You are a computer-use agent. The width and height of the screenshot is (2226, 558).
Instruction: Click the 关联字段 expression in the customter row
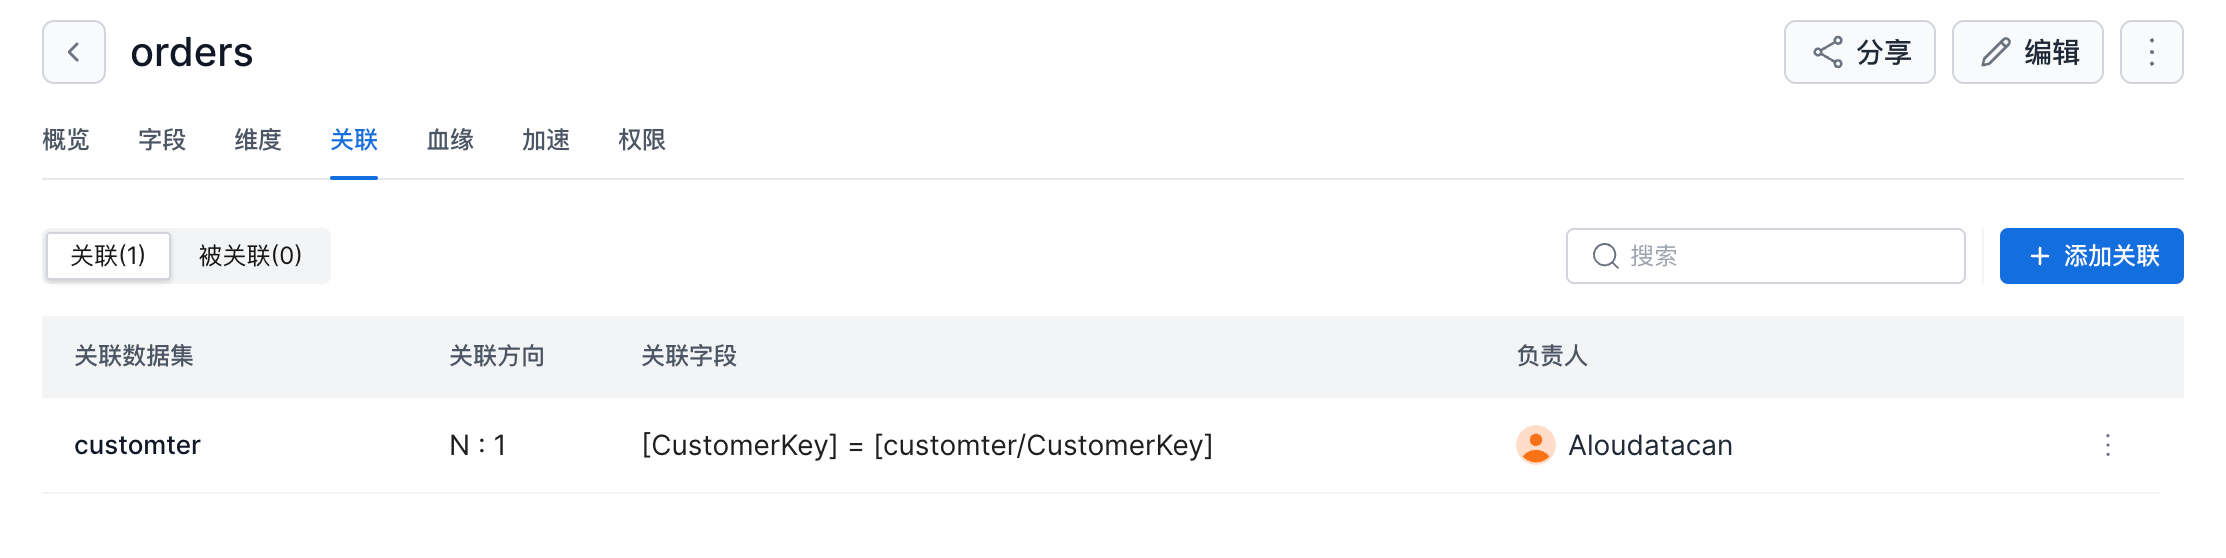click(926, 445)
